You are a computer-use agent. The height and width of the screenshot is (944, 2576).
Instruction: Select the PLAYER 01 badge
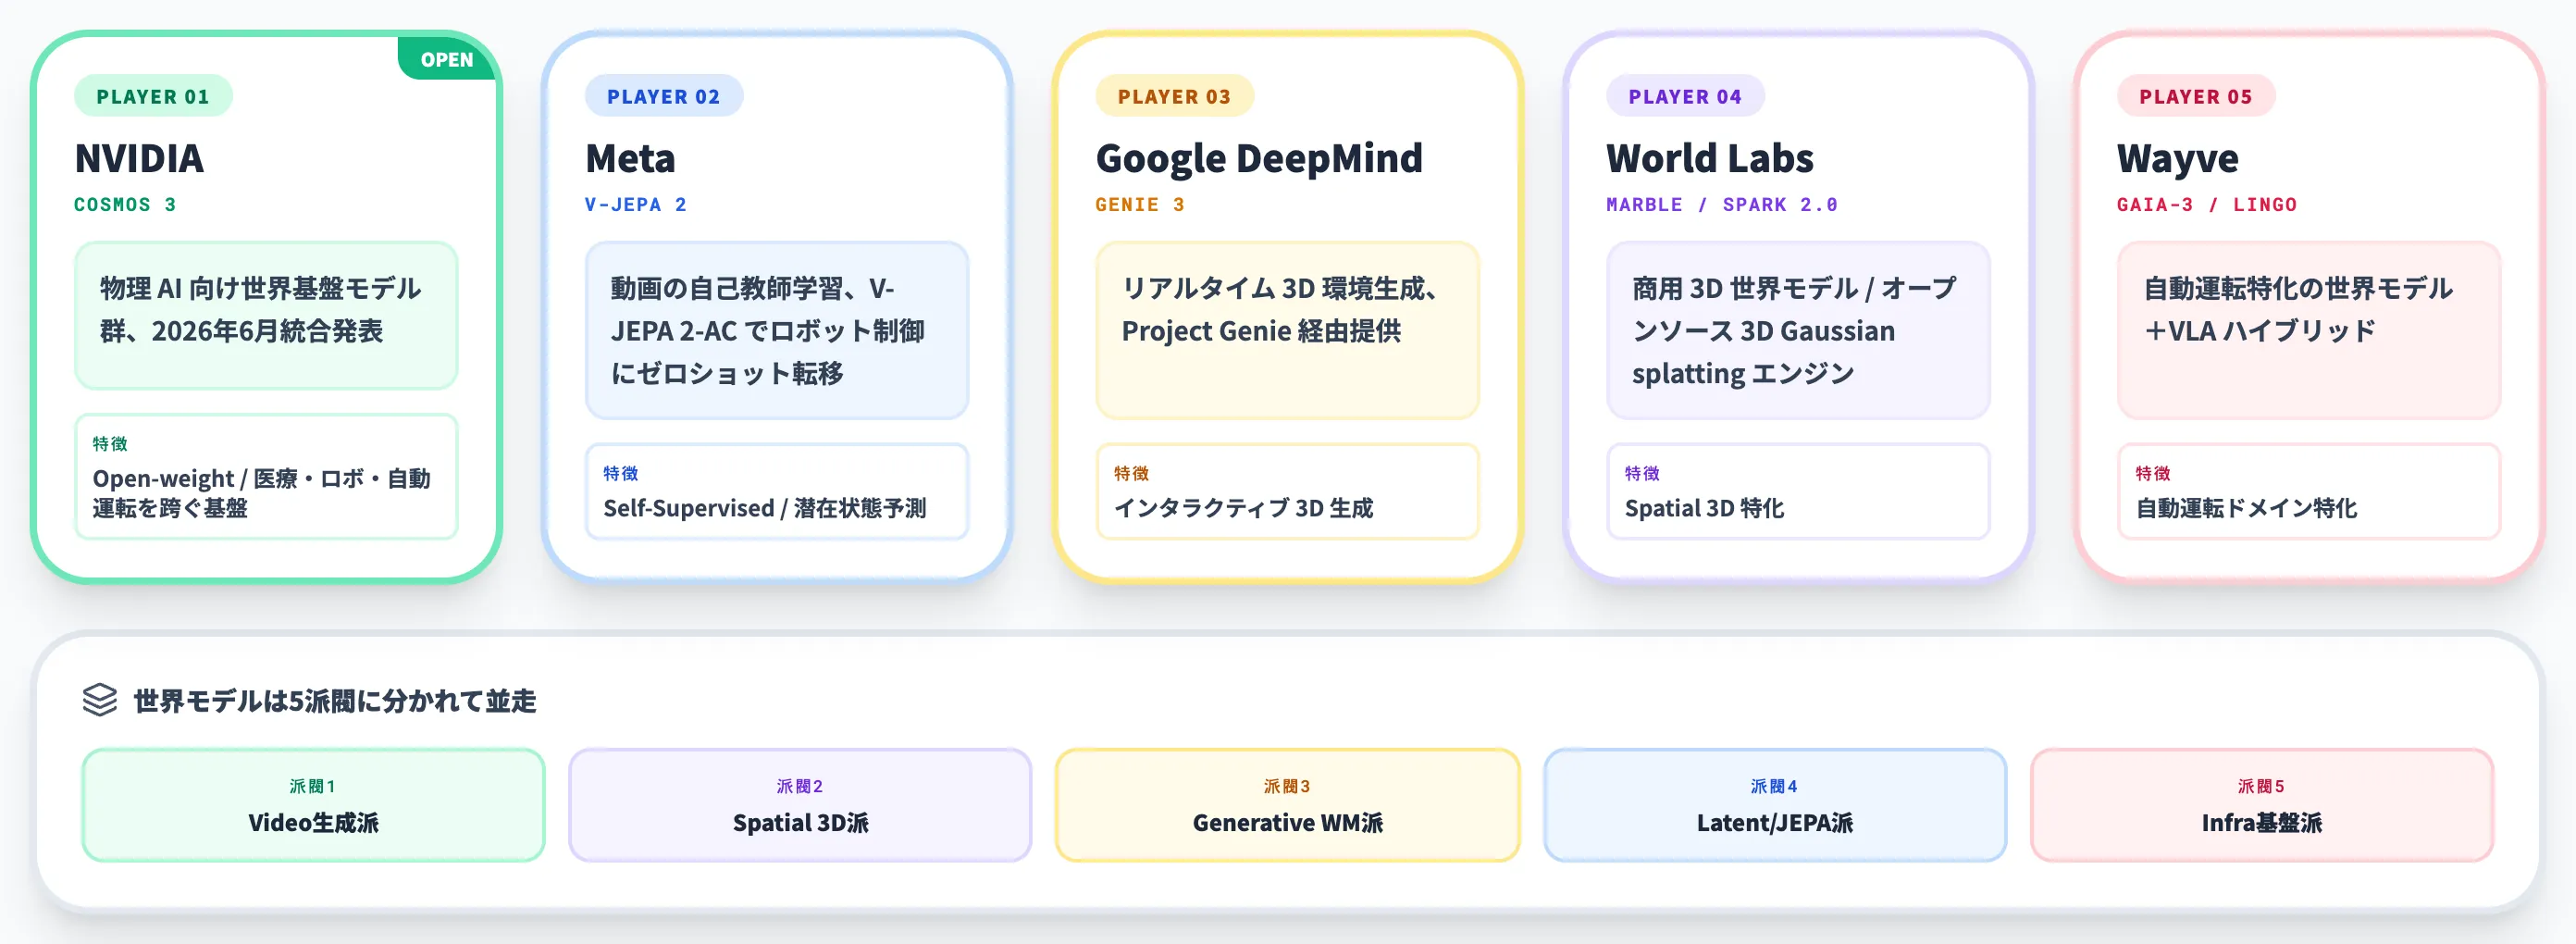[x=153, y=96]
